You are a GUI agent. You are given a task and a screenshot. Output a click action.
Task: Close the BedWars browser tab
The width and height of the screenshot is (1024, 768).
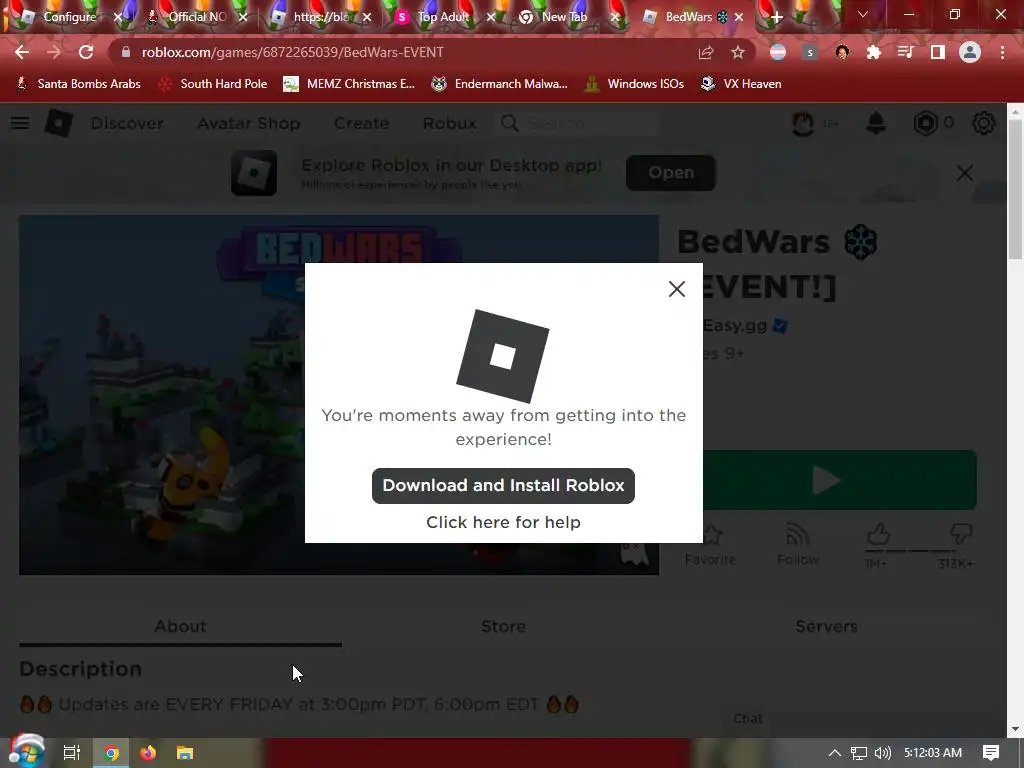click(739, 17)
